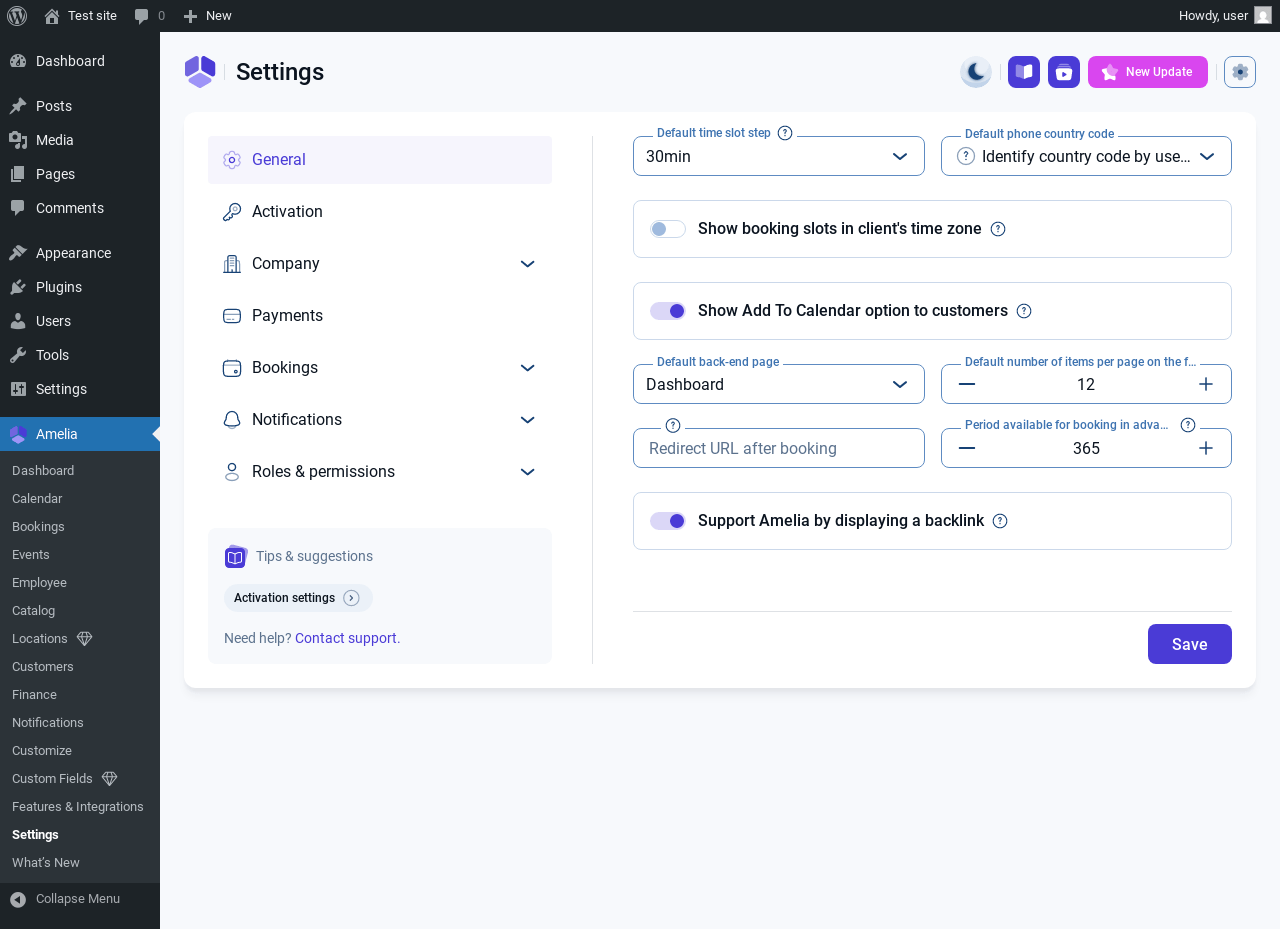
Task: Click the Save button
Action: coord(1189,644)
